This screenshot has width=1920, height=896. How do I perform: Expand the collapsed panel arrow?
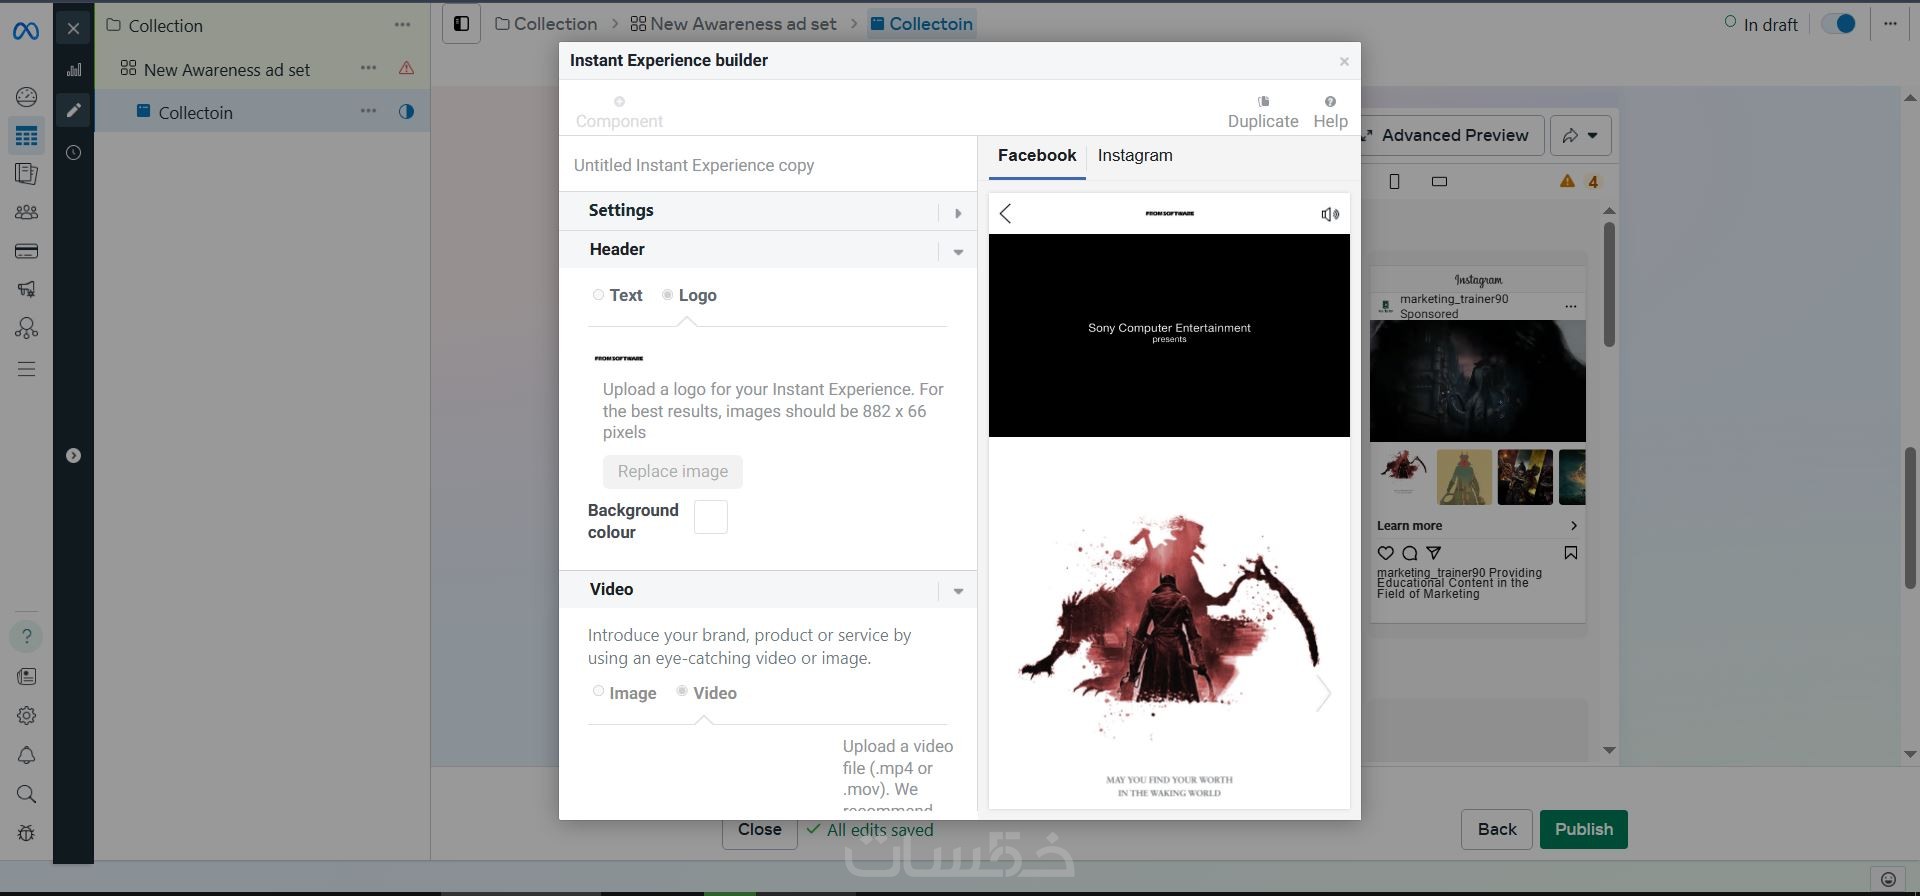pyautogui.click(x=73, y=455)
